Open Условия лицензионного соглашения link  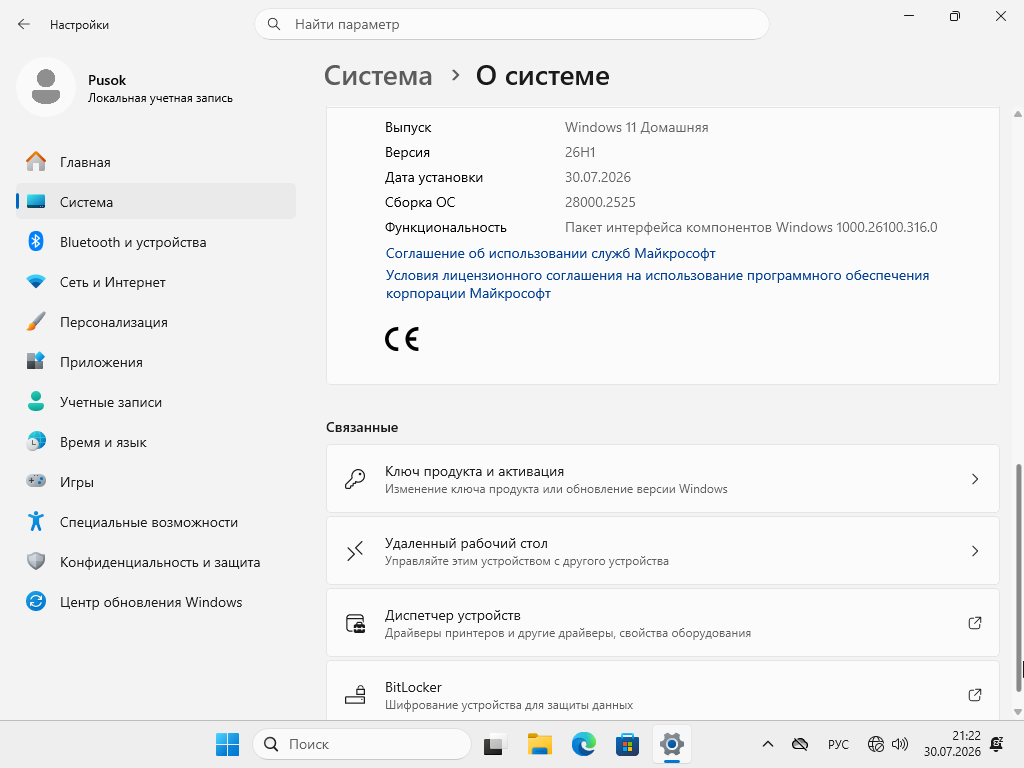657,284
